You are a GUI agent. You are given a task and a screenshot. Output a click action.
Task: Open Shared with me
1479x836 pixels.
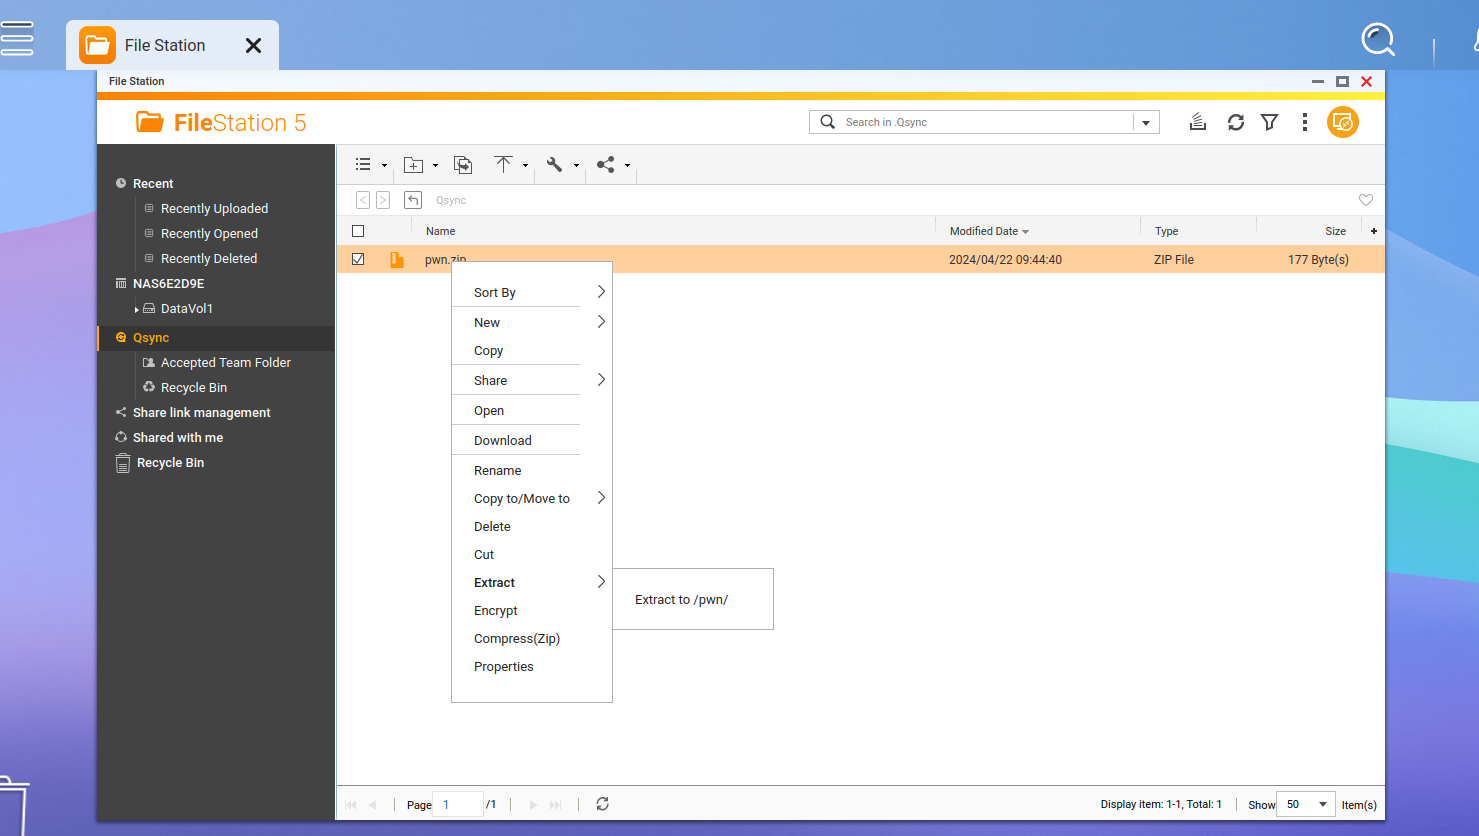click(x=178, y=437)
